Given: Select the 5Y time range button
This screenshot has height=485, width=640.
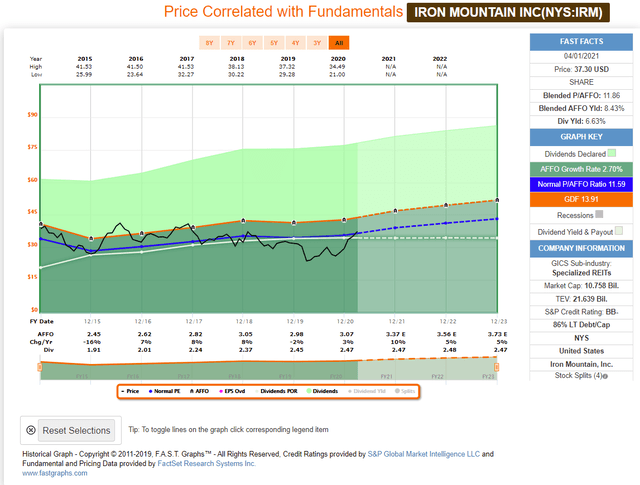Looking at the screenshot, I should coord(274,43).
